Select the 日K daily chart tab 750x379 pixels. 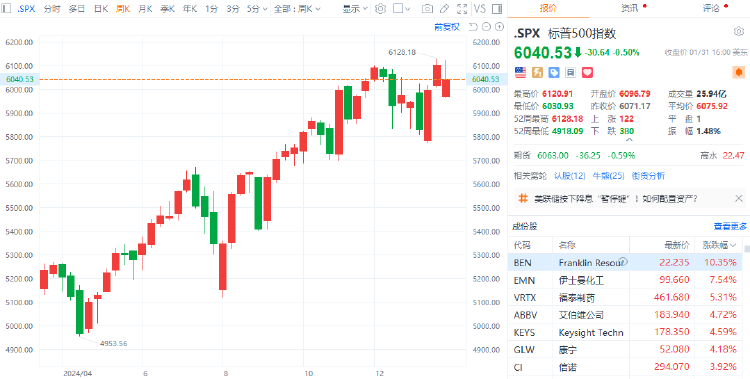coord(100,9)
